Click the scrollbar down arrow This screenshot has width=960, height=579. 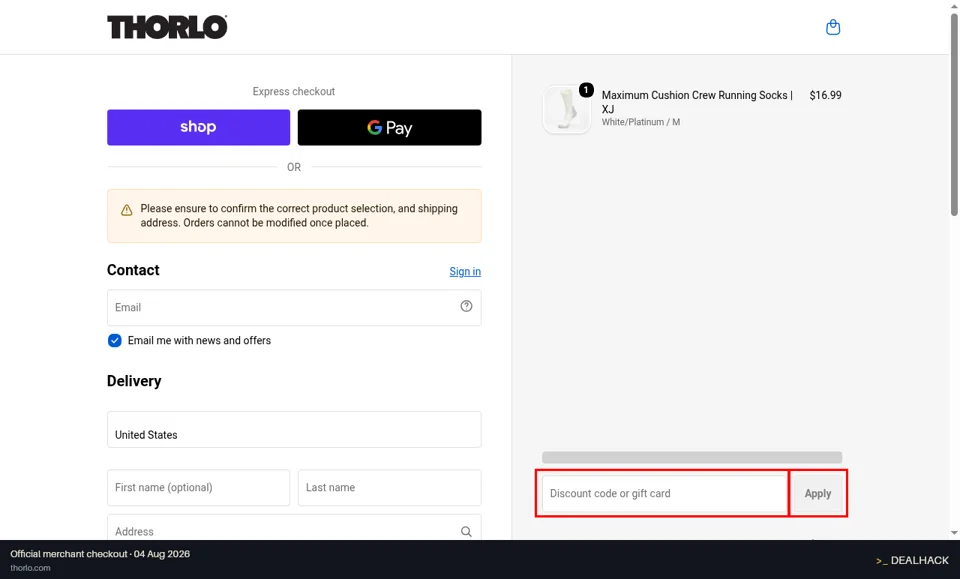click(x=954, y=533)
